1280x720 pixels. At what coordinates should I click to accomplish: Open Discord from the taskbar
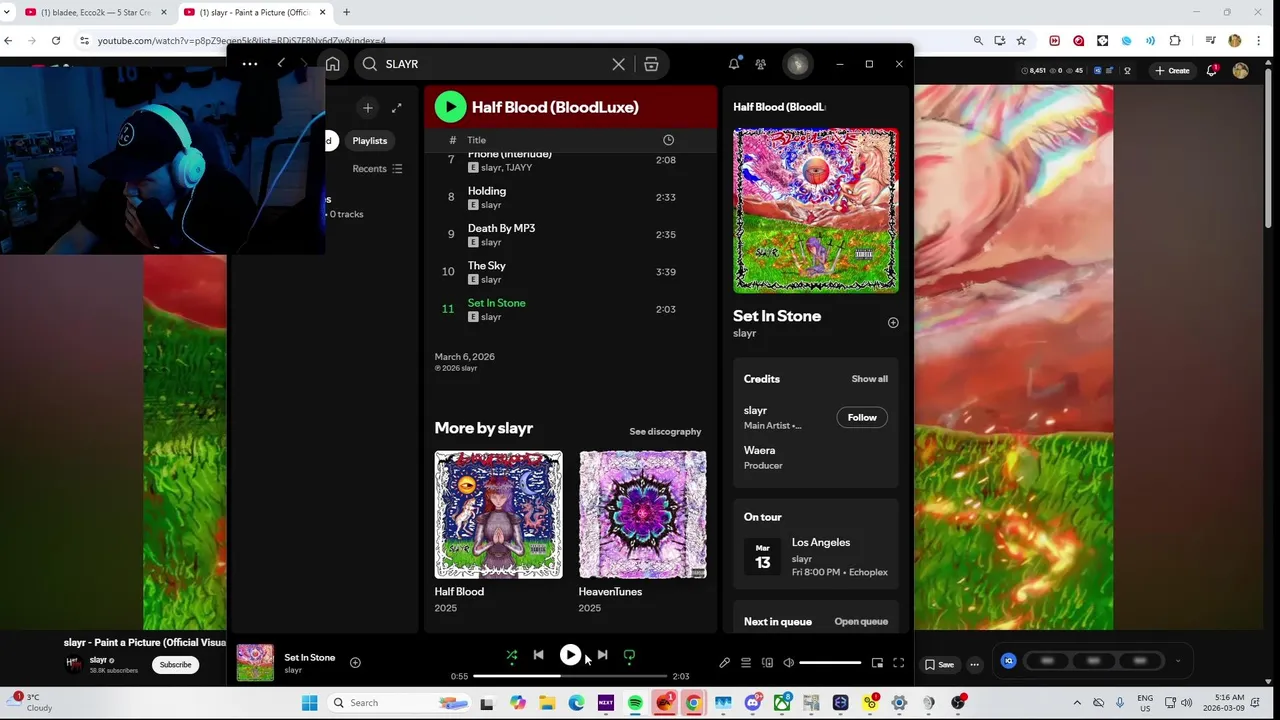click(x=752, y=703)
